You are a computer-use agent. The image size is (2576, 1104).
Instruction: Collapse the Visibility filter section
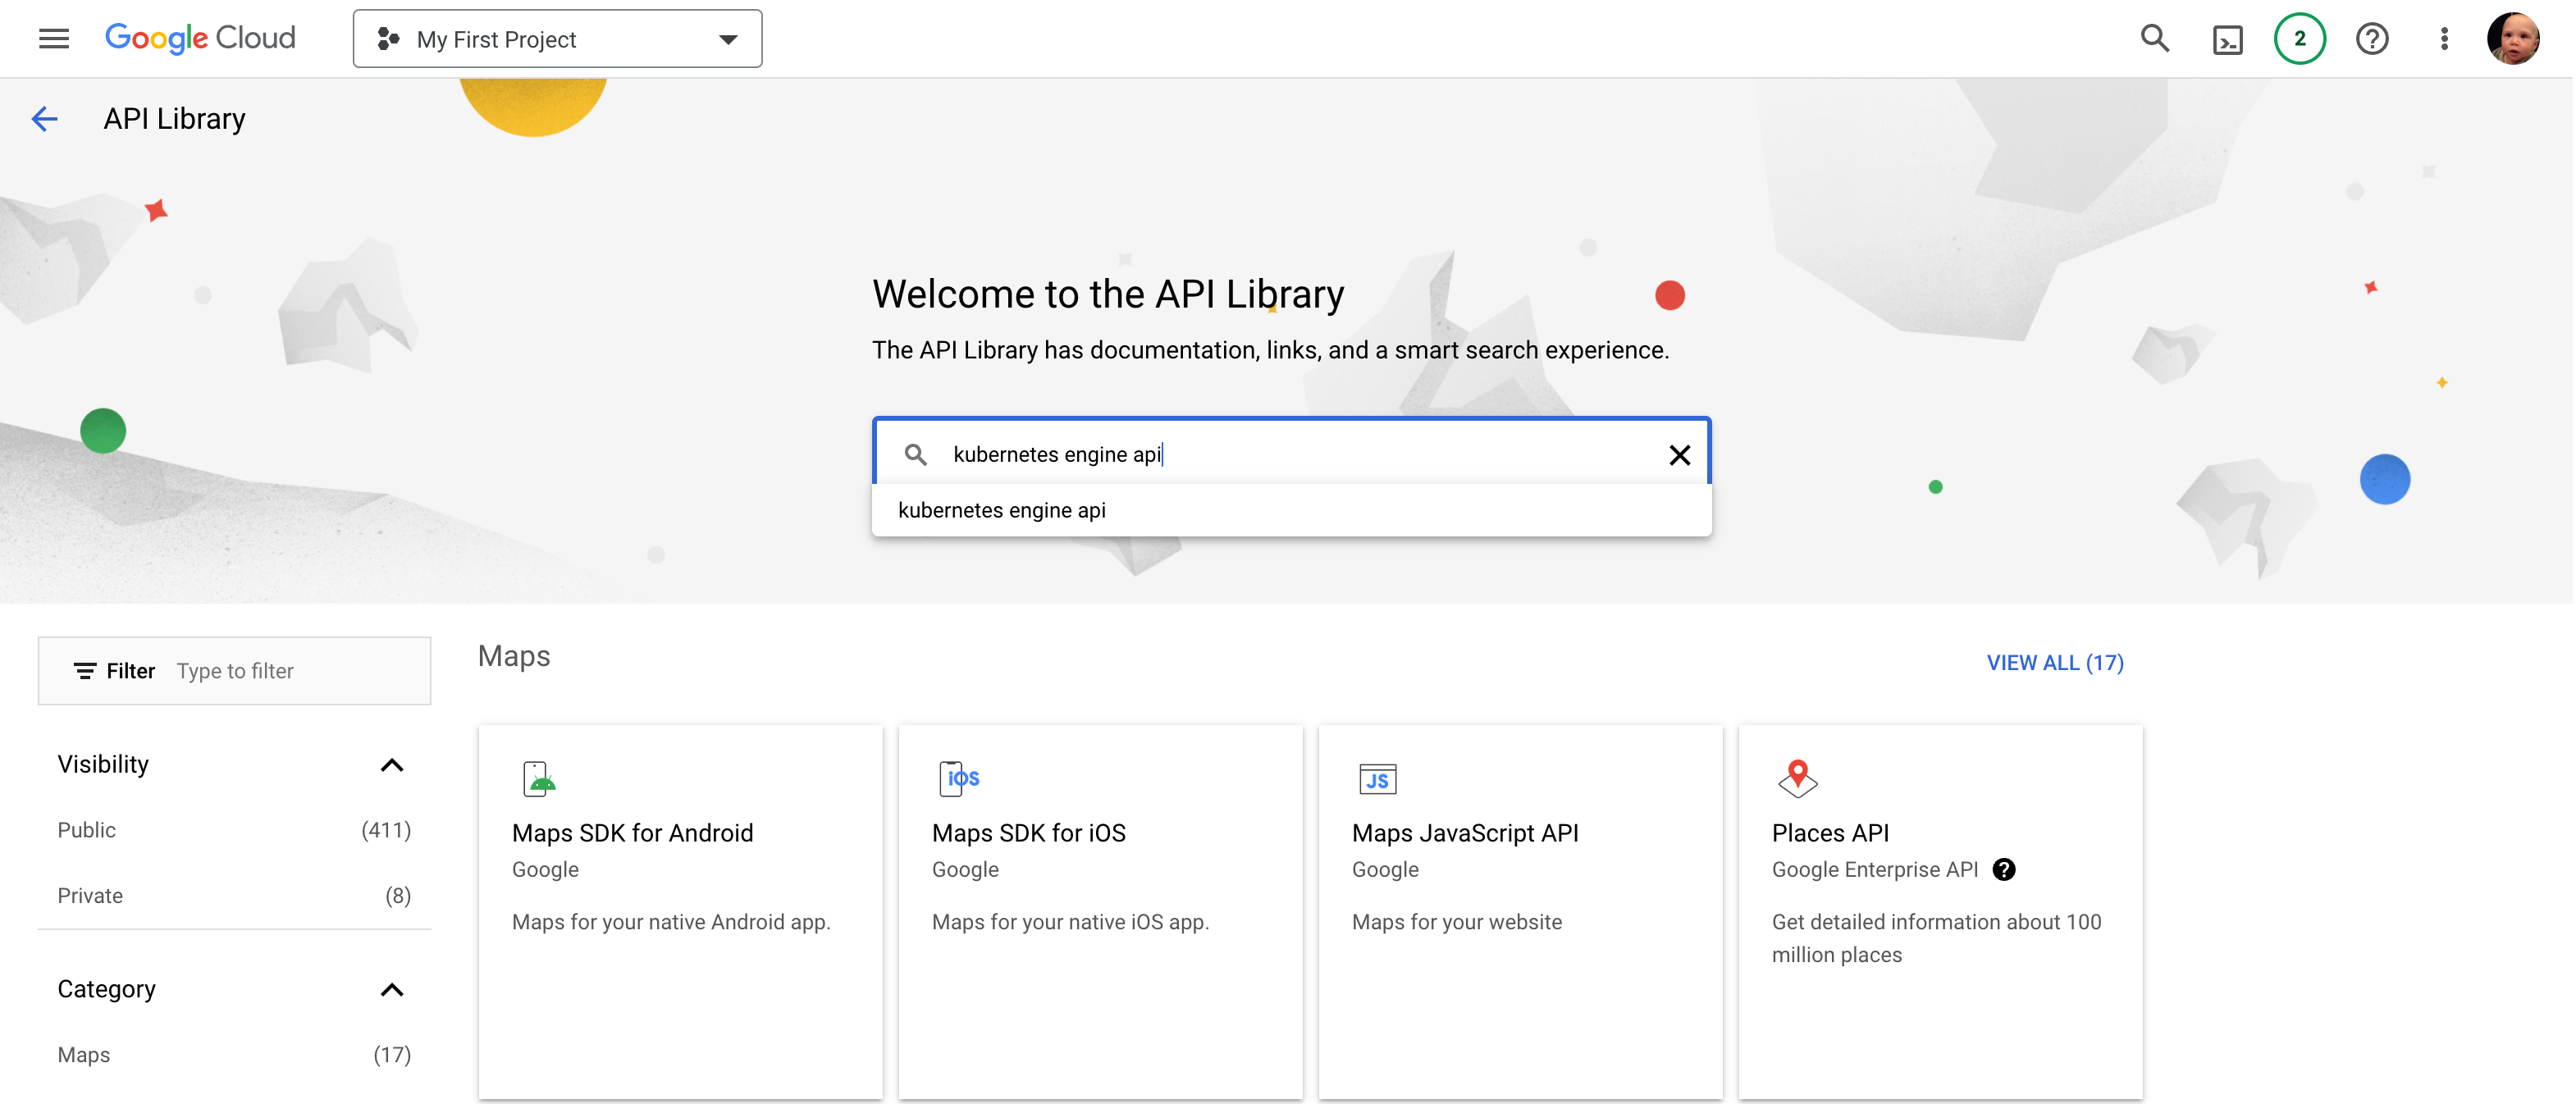(x=392, y=765)
